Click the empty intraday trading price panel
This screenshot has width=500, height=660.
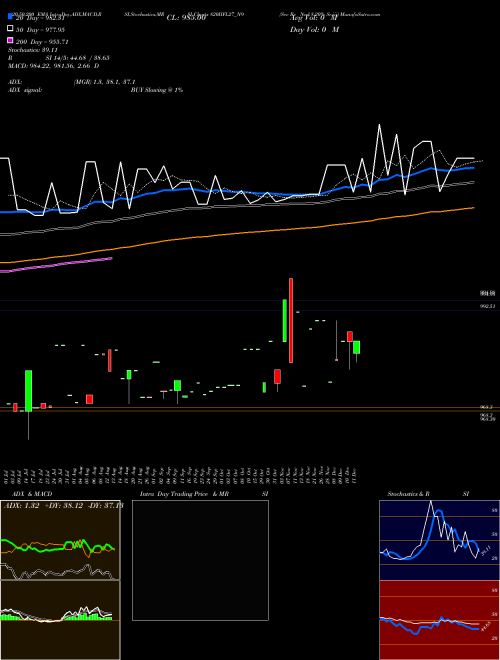pos(200,560)
